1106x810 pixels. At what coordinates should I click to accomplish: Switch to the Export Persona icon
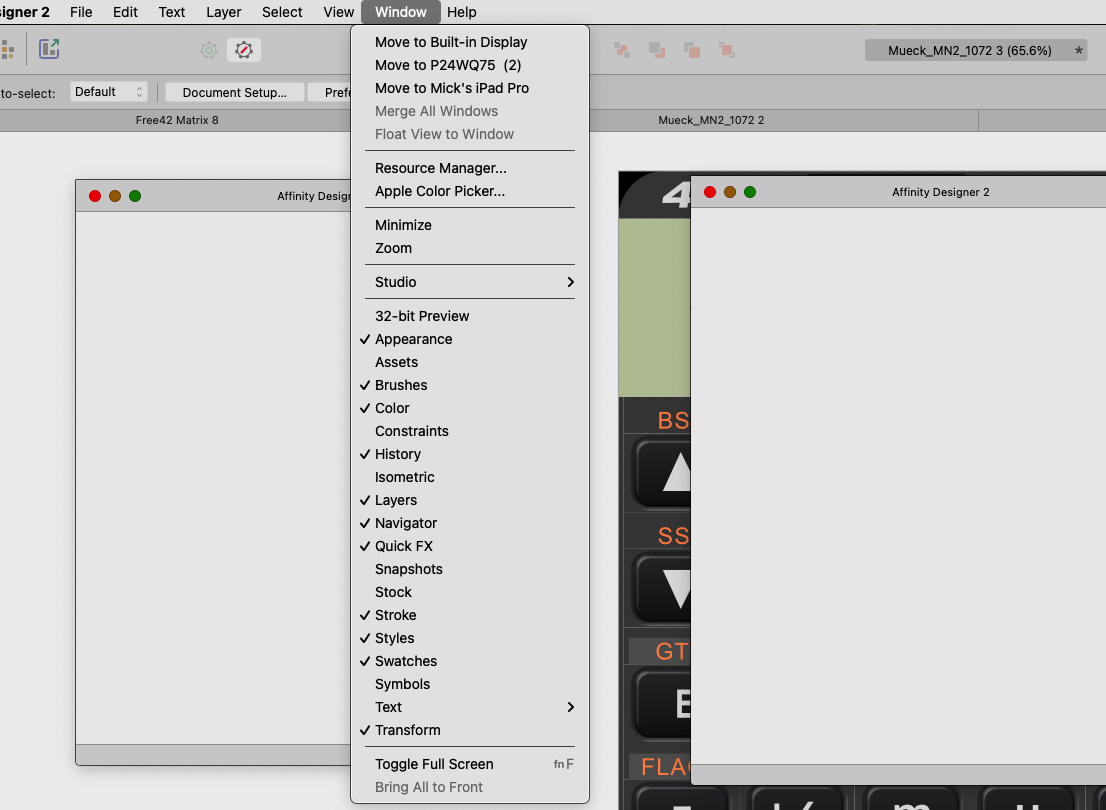coord(49,49)
